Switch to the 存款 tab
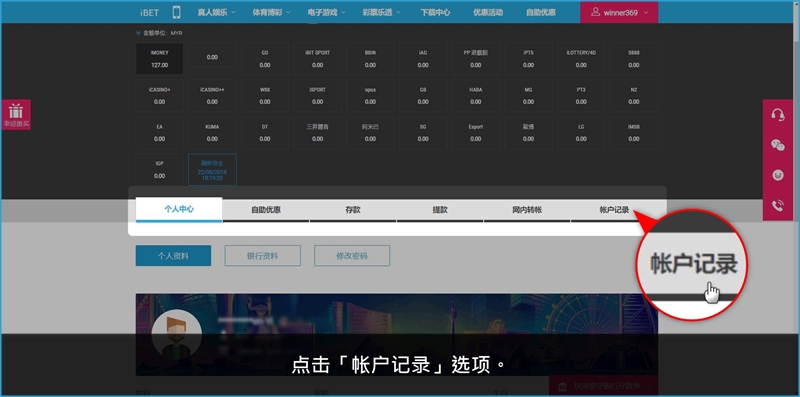Screen dimensions: 800x397 (353, 210)
